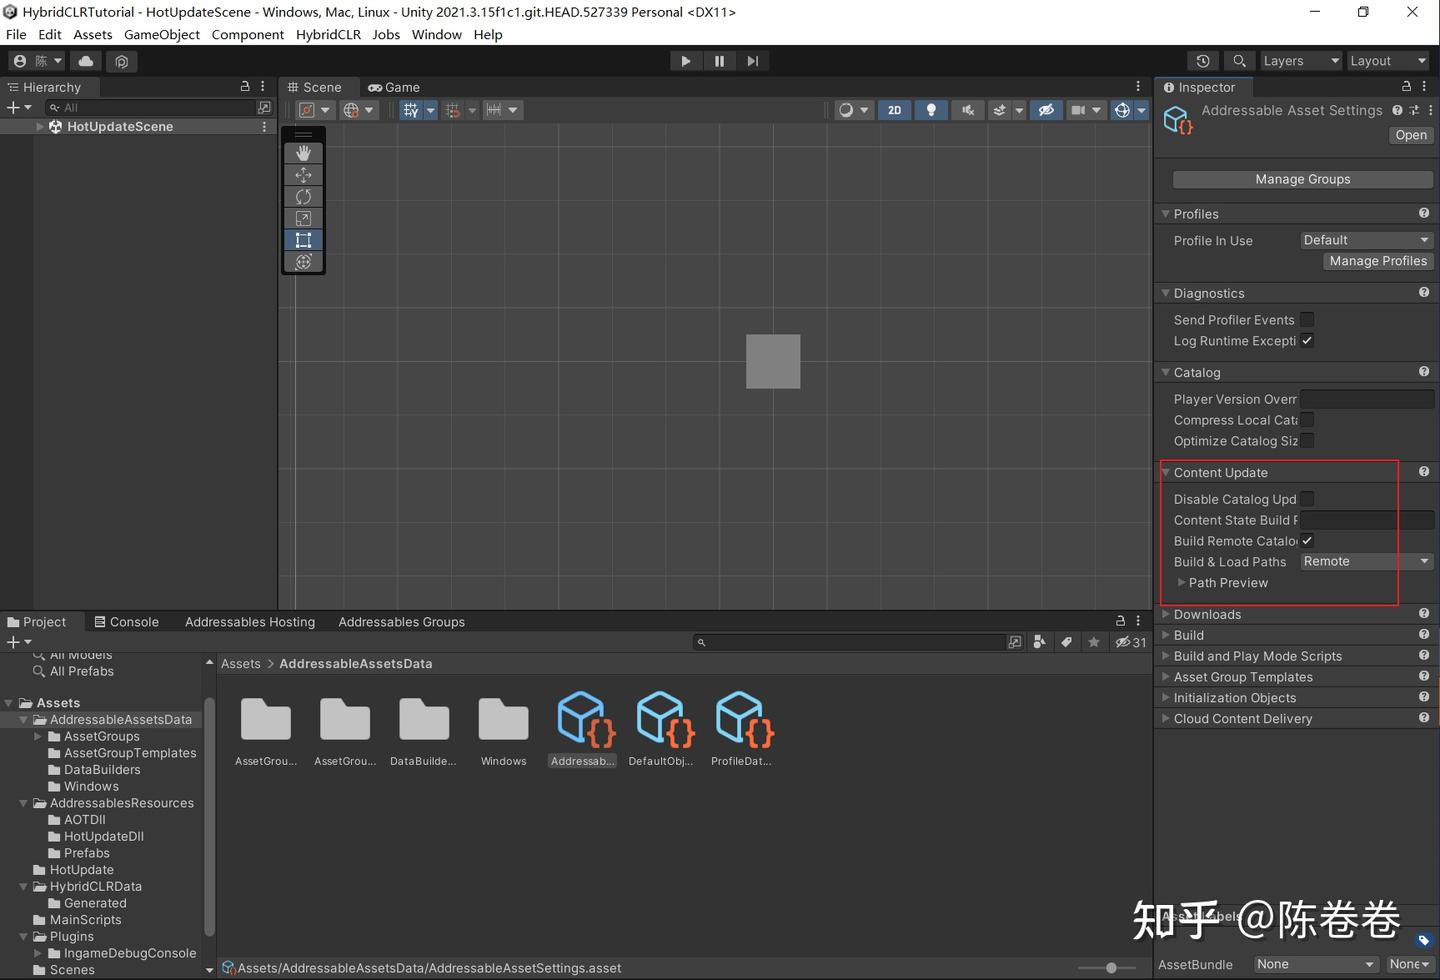Click the Step frame button

point(752,61)
